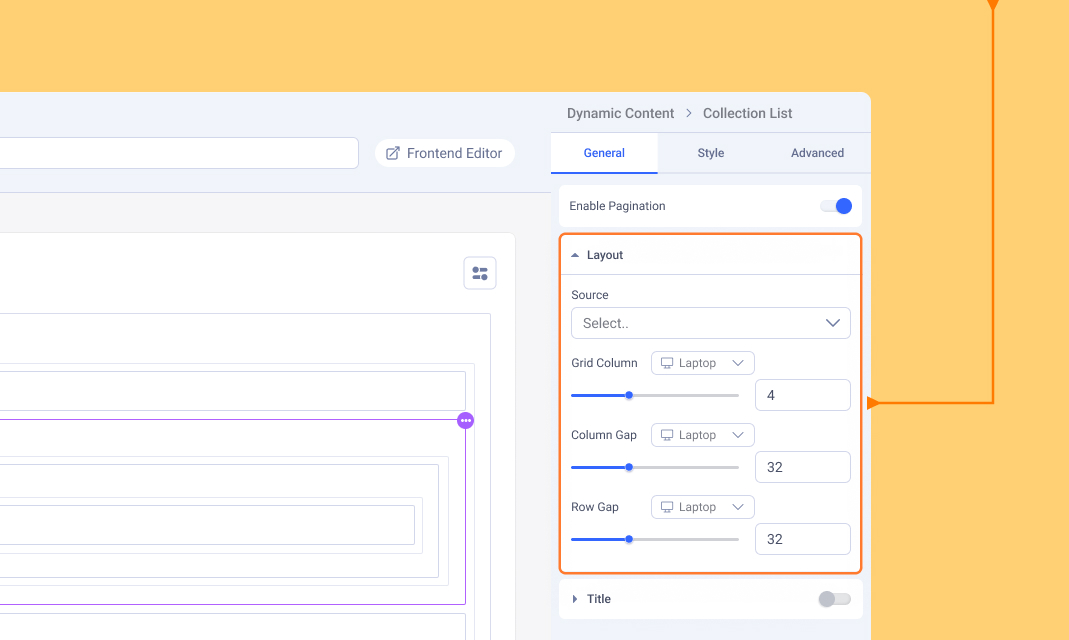1069x640 pixels.
Task: Expand the Title section arrow
Action: pyautogui.click(x=575, y=599)
